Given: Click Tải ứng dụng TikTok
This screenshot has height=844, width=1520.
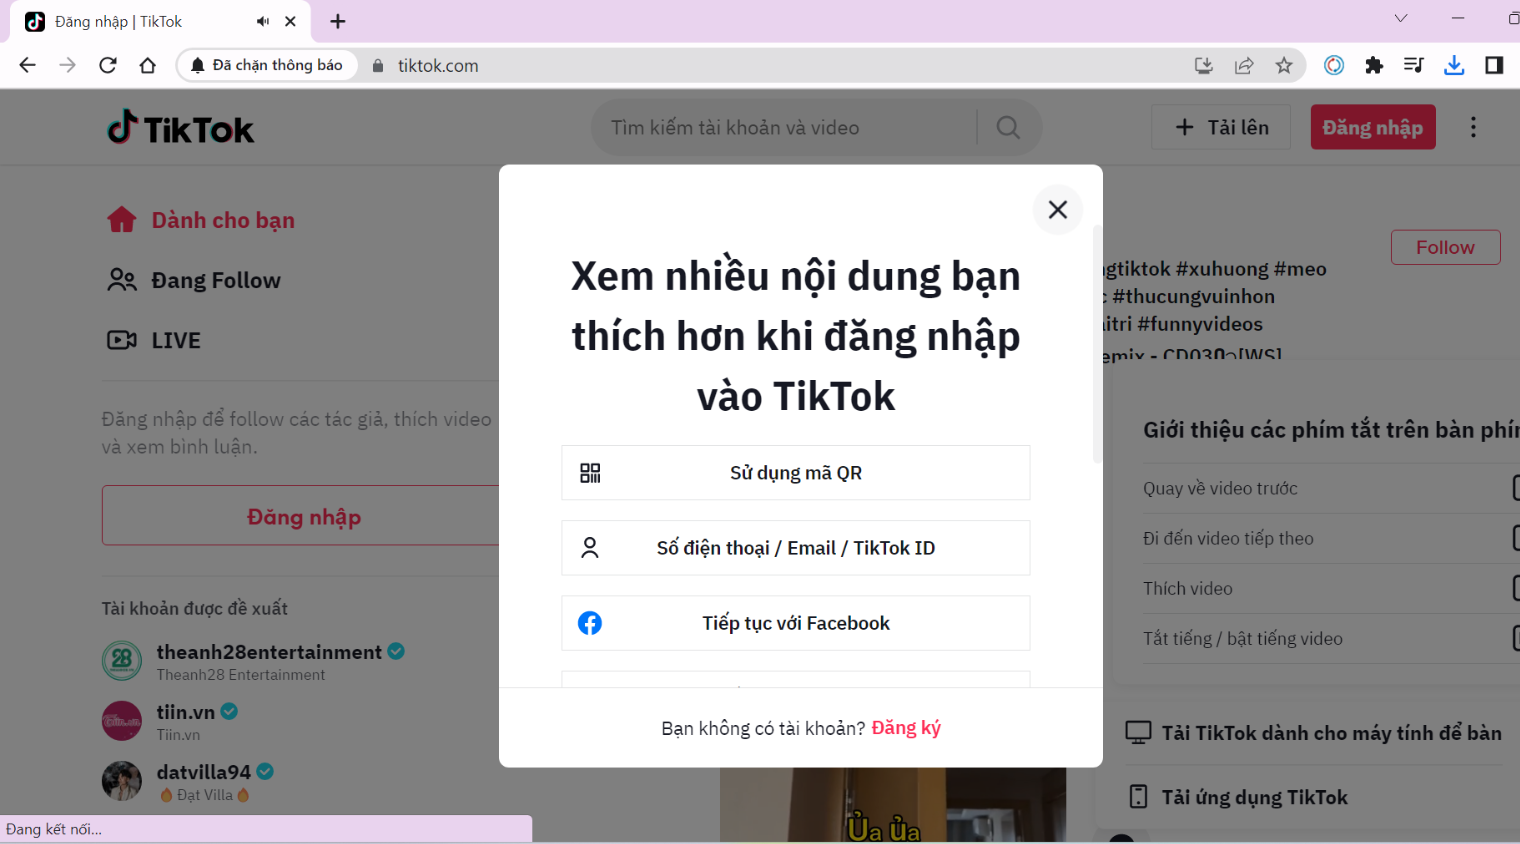Looking at the screenshot, I should pyautogui.click(x=1238, y=797).
